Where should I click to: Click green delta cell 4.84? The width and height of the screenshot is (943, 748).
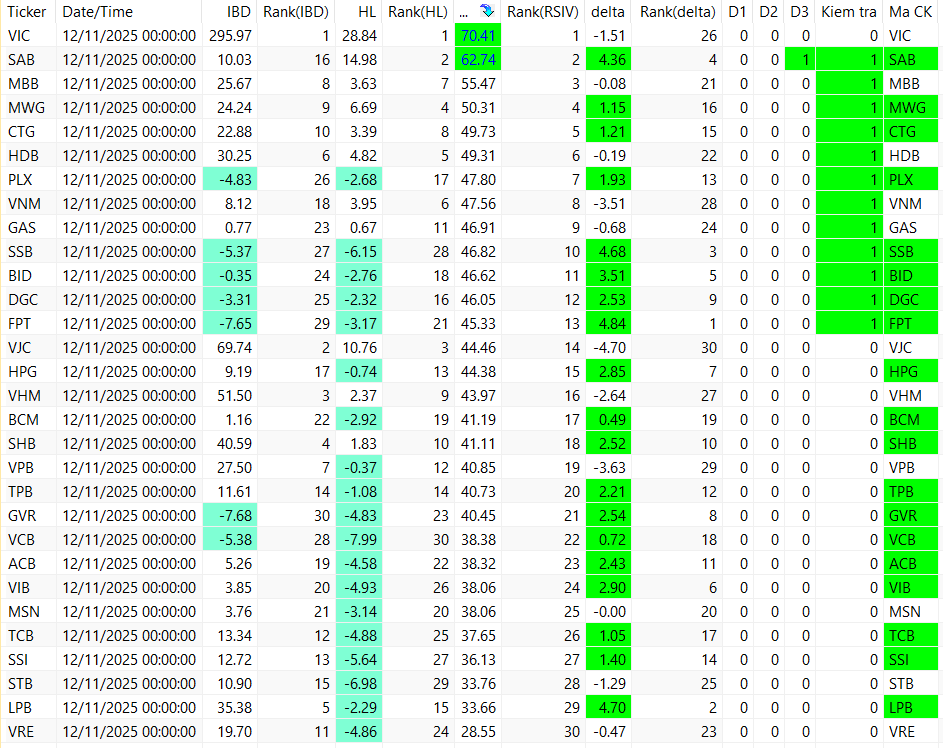609,323
